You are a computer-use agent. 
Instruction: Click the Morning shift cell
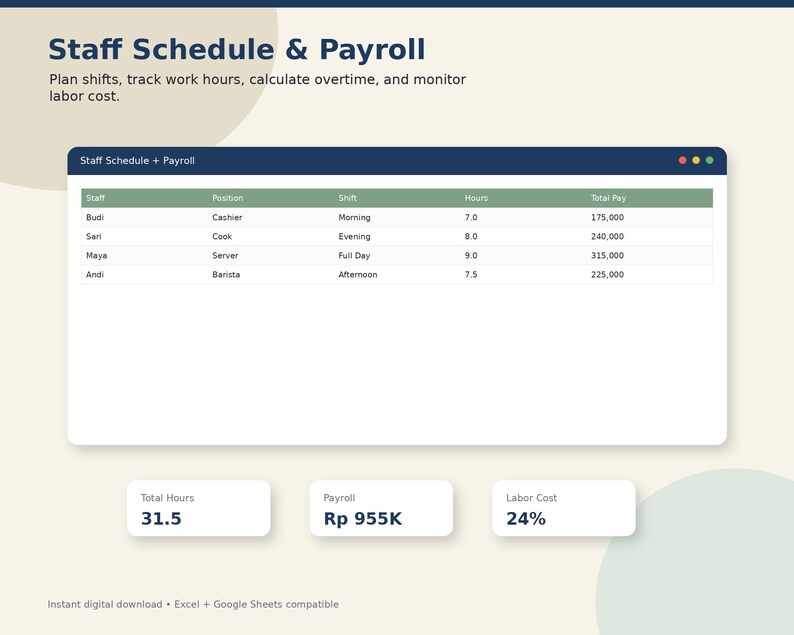(397, 217)
